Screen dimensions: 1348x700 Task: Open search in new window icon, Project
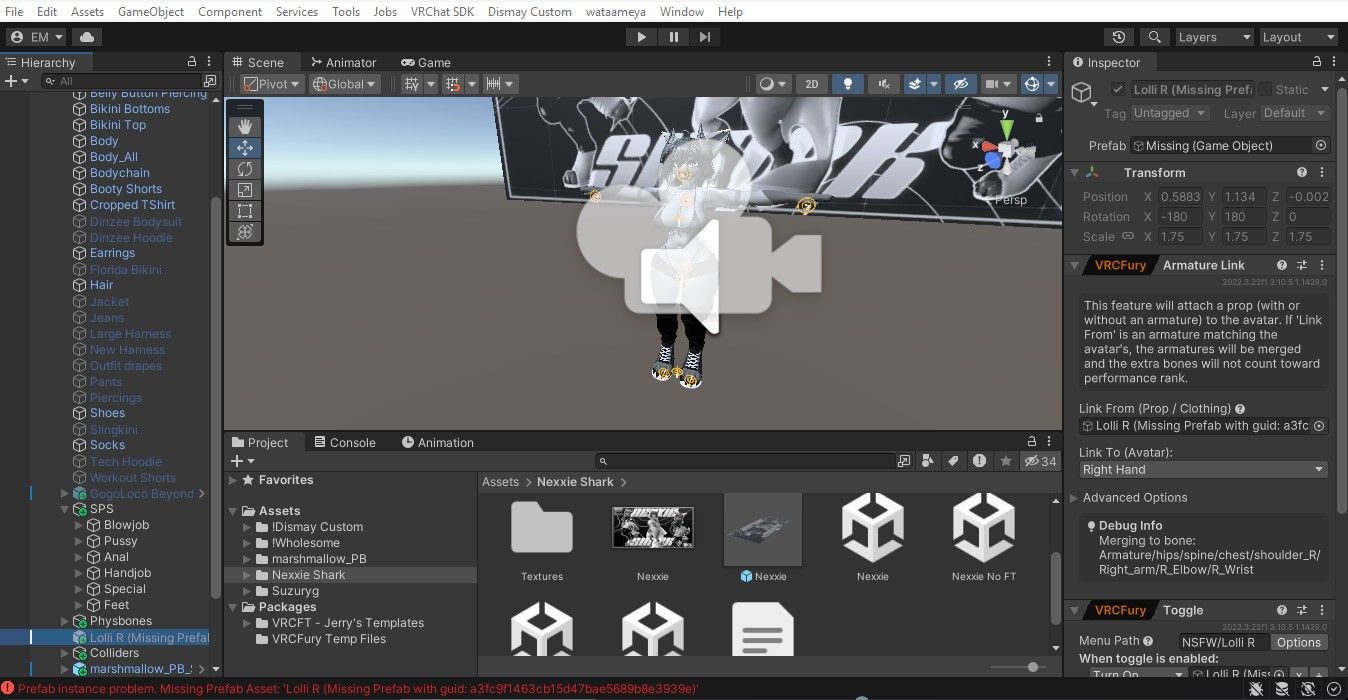(x=904, y=461)
